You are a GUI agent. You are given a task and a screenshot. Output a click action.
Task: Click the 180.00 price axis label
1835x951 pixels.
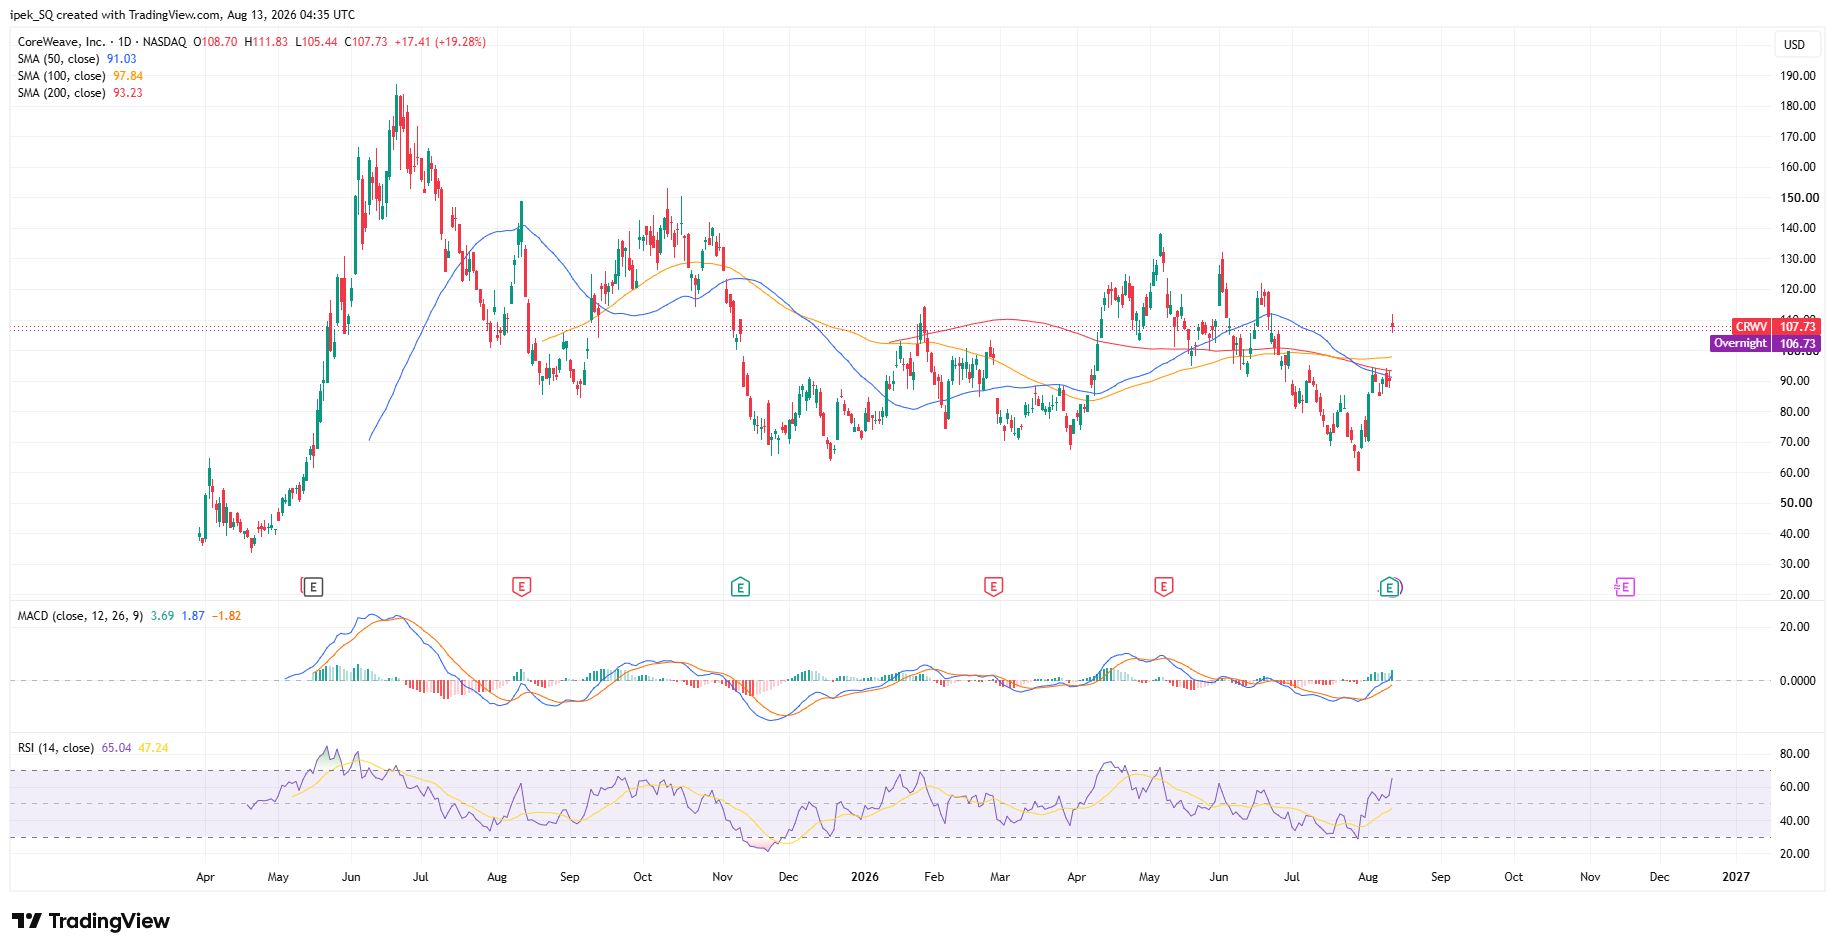click(x=1798, y=106)
